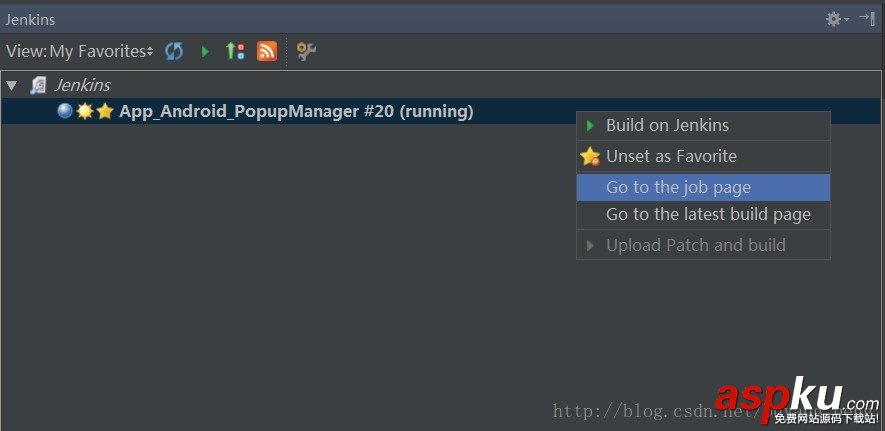The width and height of the screenshot is (885, 431).
Task: Click the orange RSS feed icon
Action: point(267,51)
